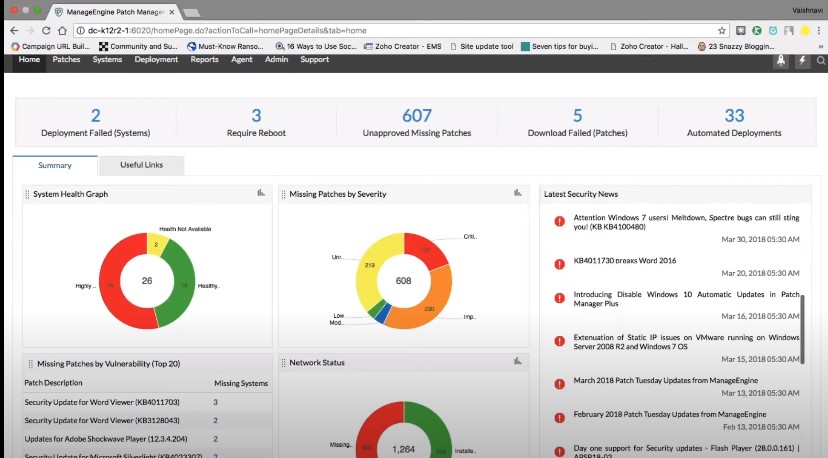
Task: Click alert icon beside KB4011730 breaks Word
Action: pyautogui.click(x=560, y=264)
